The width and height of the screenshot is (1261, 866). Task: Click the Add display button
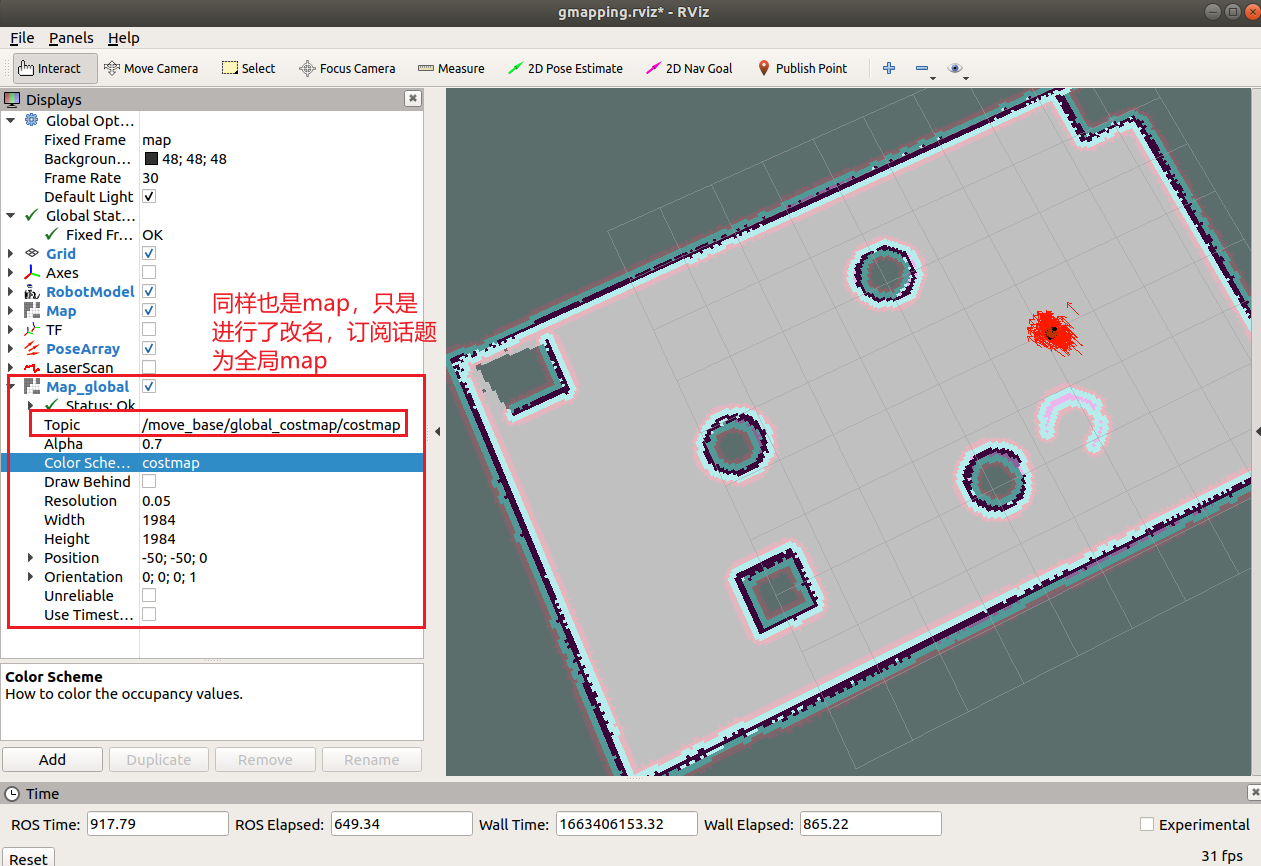[52, 759]
